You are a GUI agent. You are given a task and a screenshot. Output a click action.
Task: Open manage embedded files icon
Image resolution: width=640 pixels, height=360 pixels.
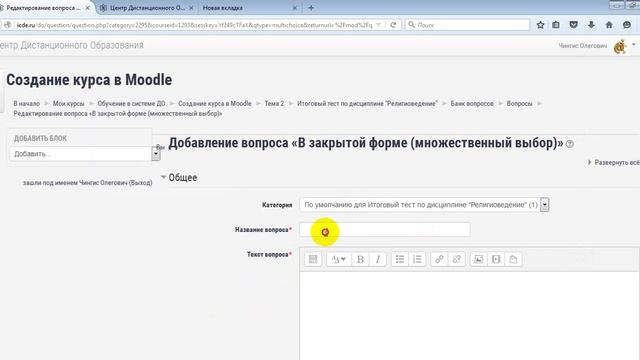point(513,259)
